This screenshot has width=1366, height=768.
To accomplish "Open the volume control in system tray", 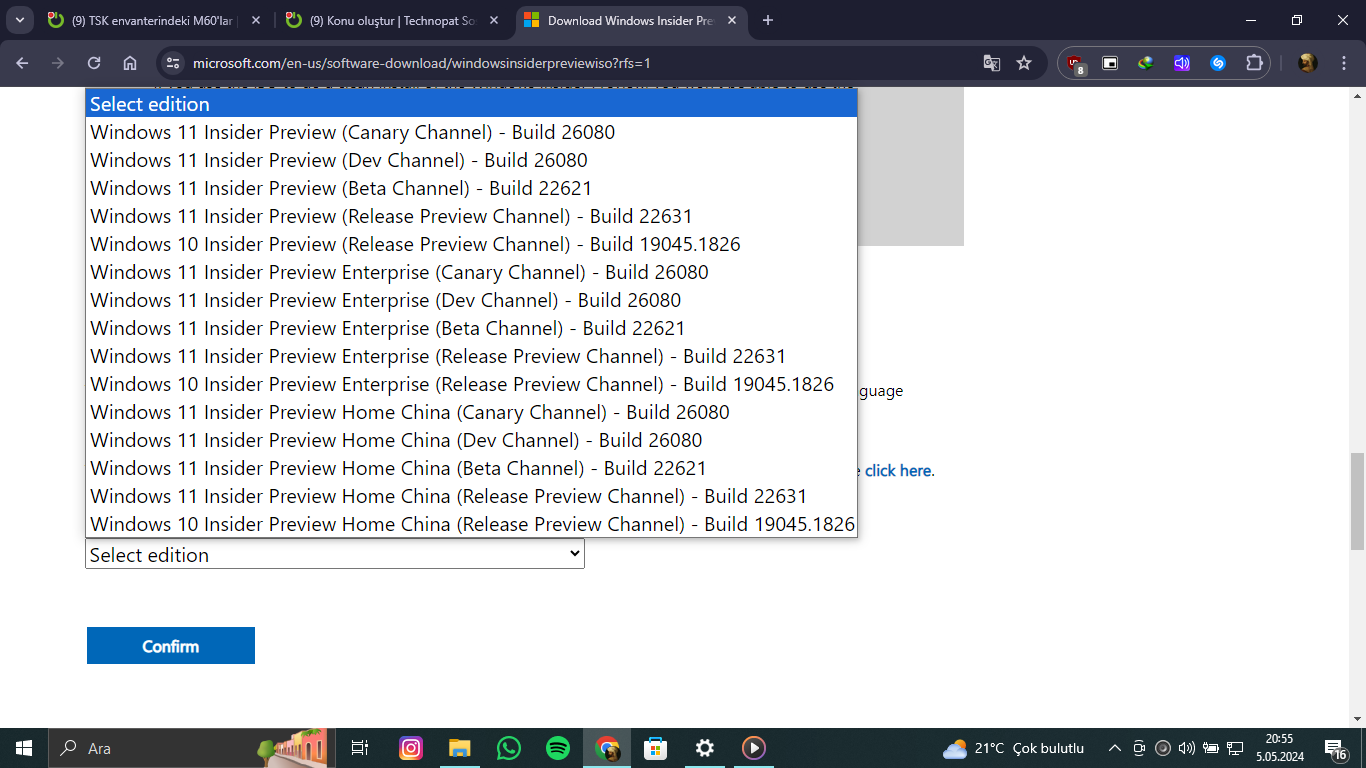I will point(1187,748).
